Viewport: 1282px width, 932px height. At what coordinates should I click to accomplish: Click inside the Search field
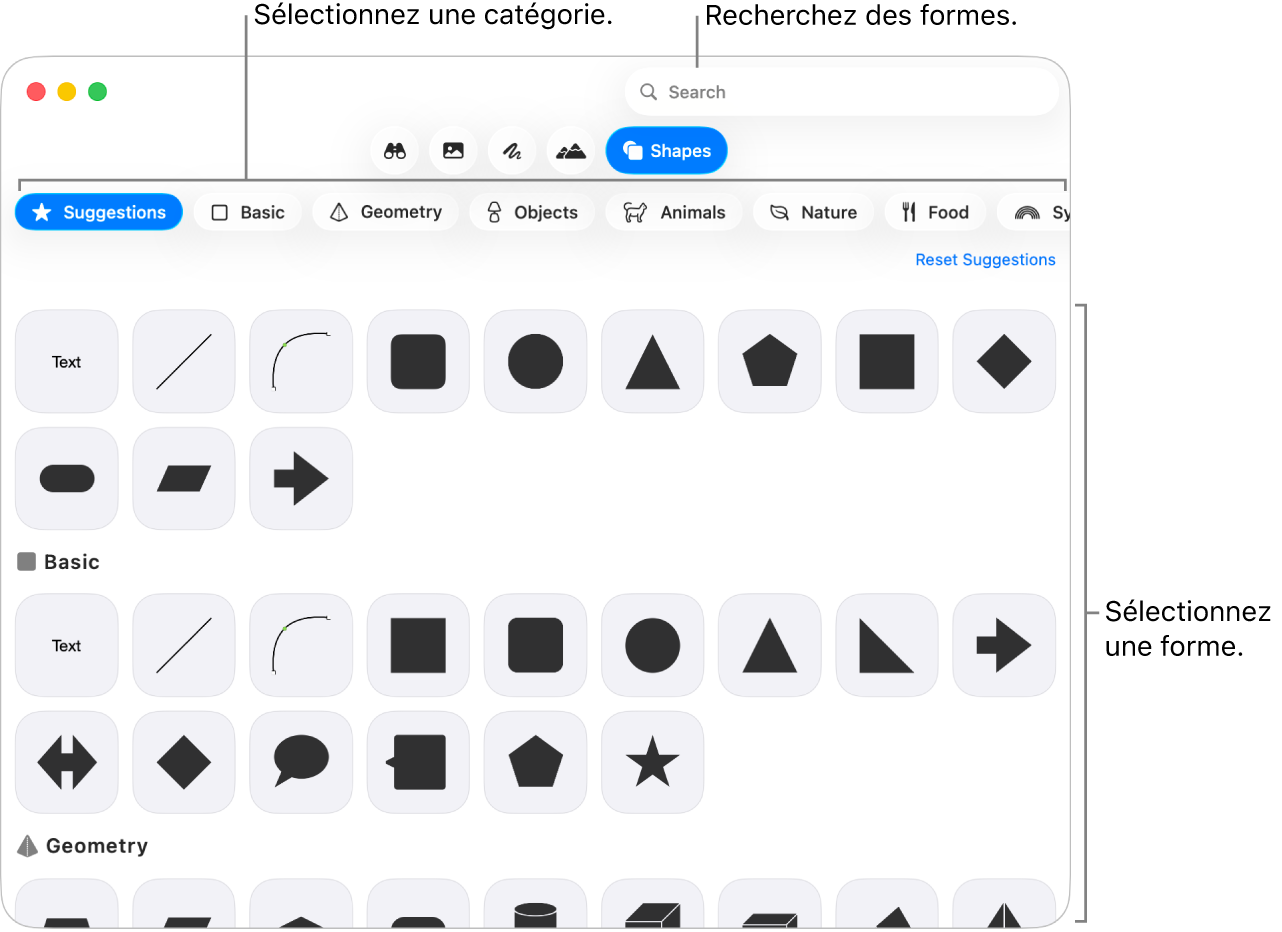tap(841, 91)
